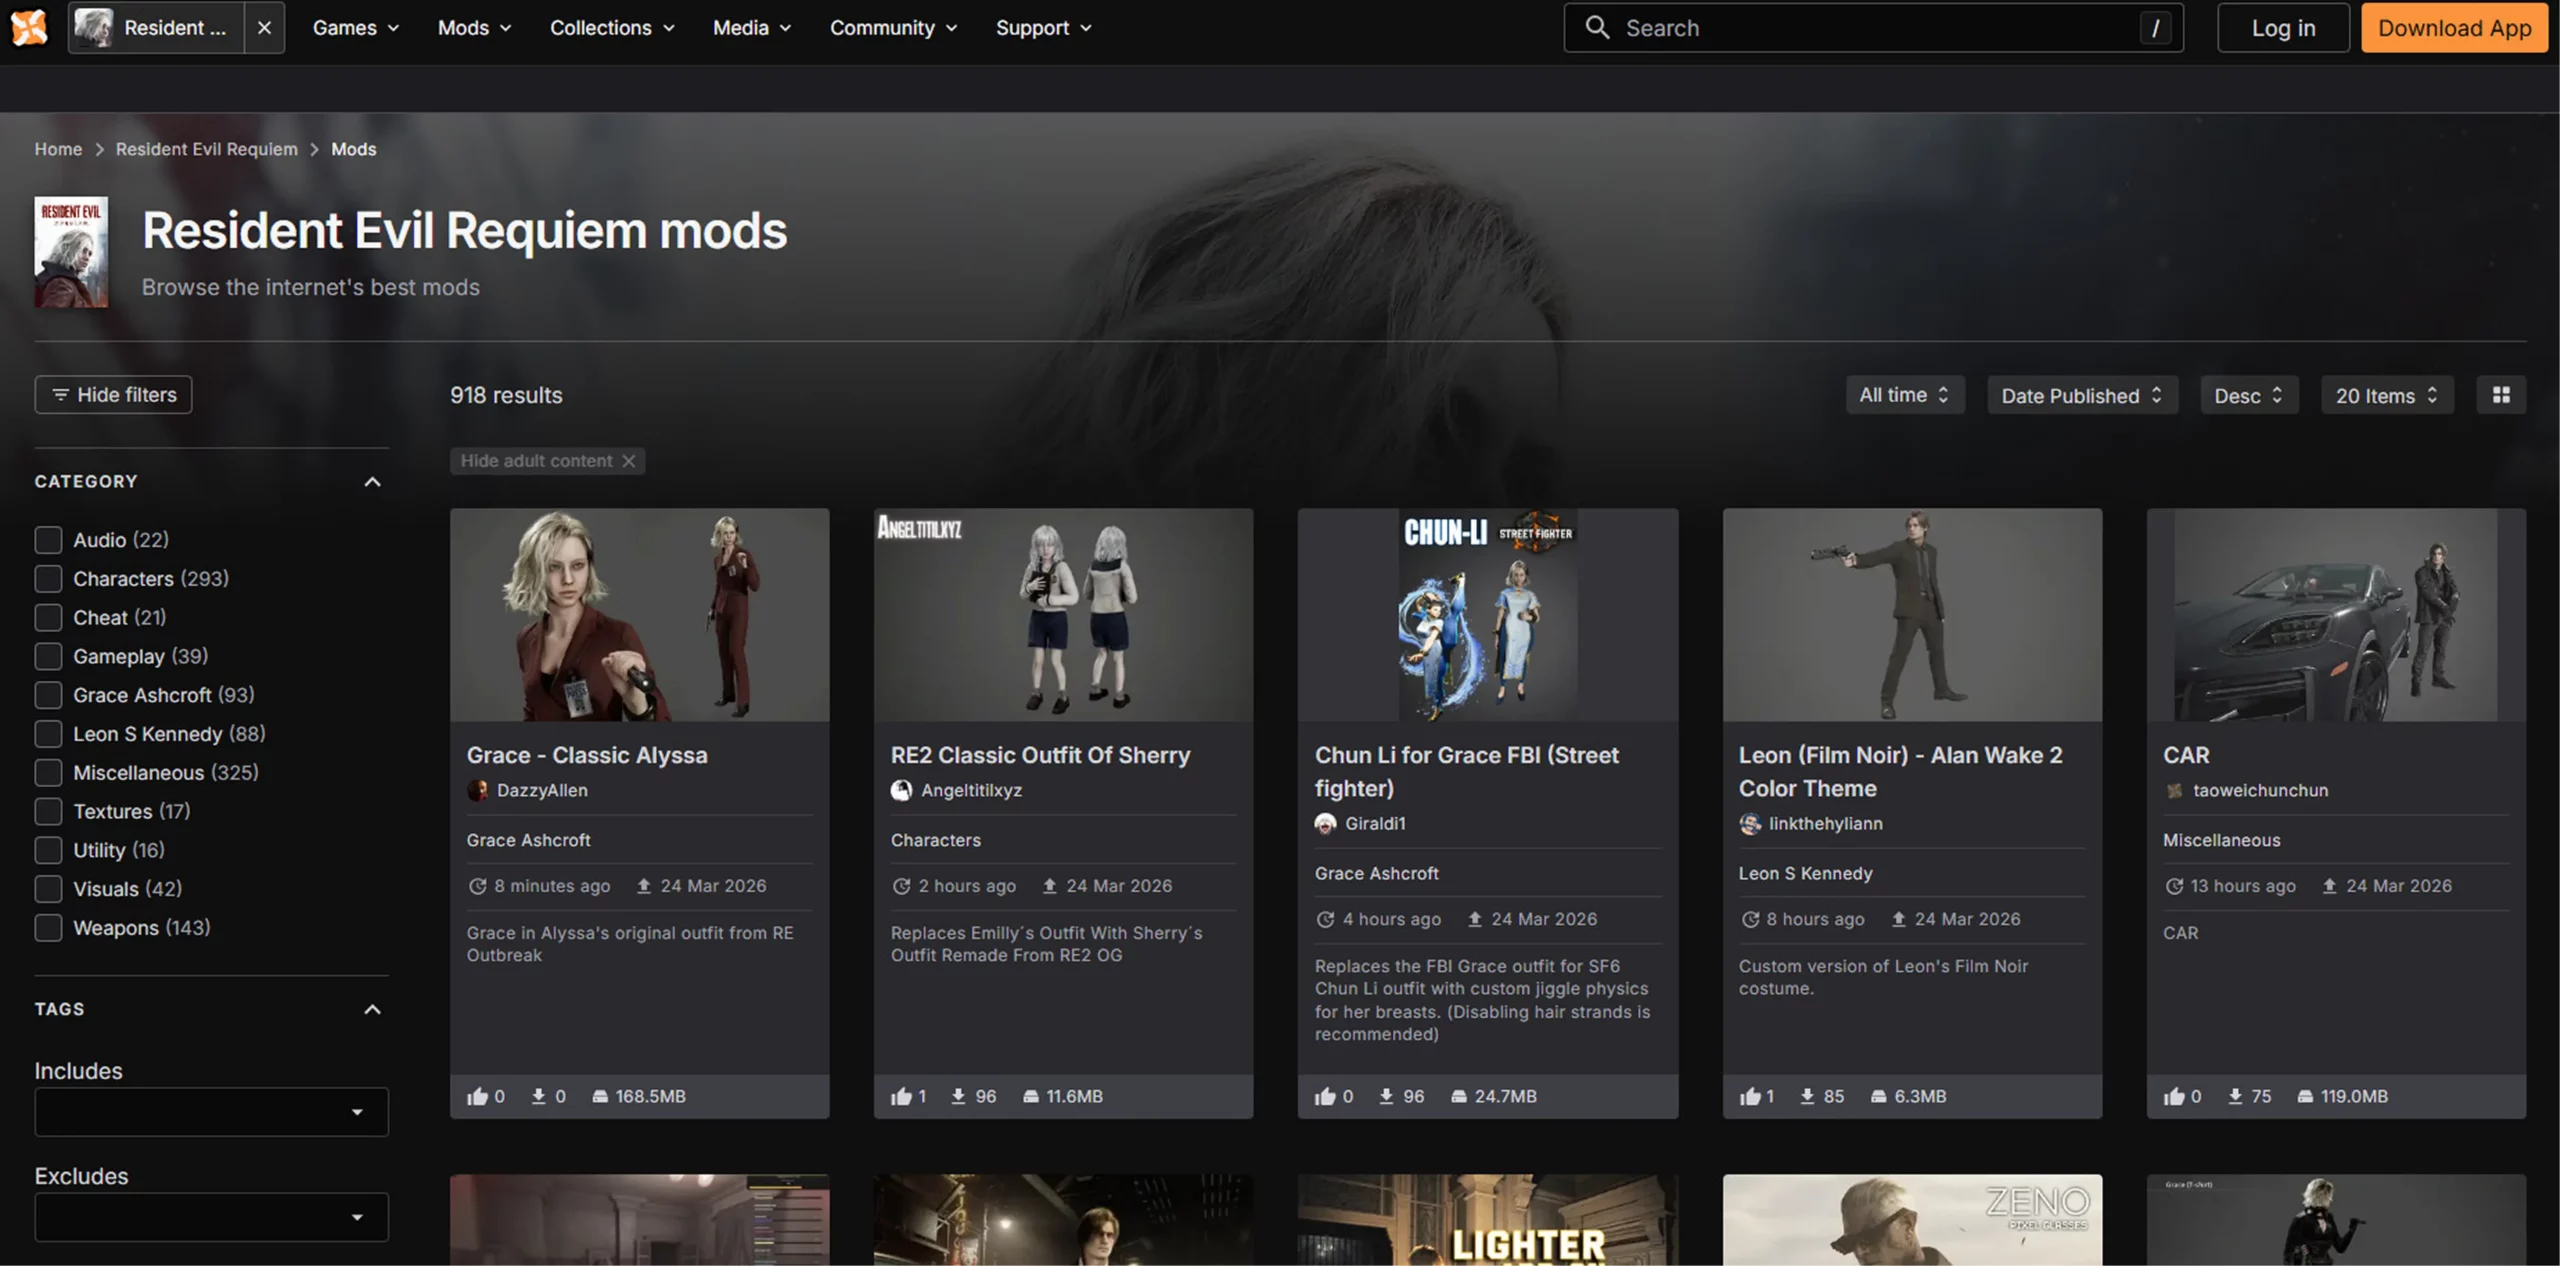Check the Characters category checkbox
Image resolution: width=2560 pixels, height=1266 pixels.
(48, 579)
